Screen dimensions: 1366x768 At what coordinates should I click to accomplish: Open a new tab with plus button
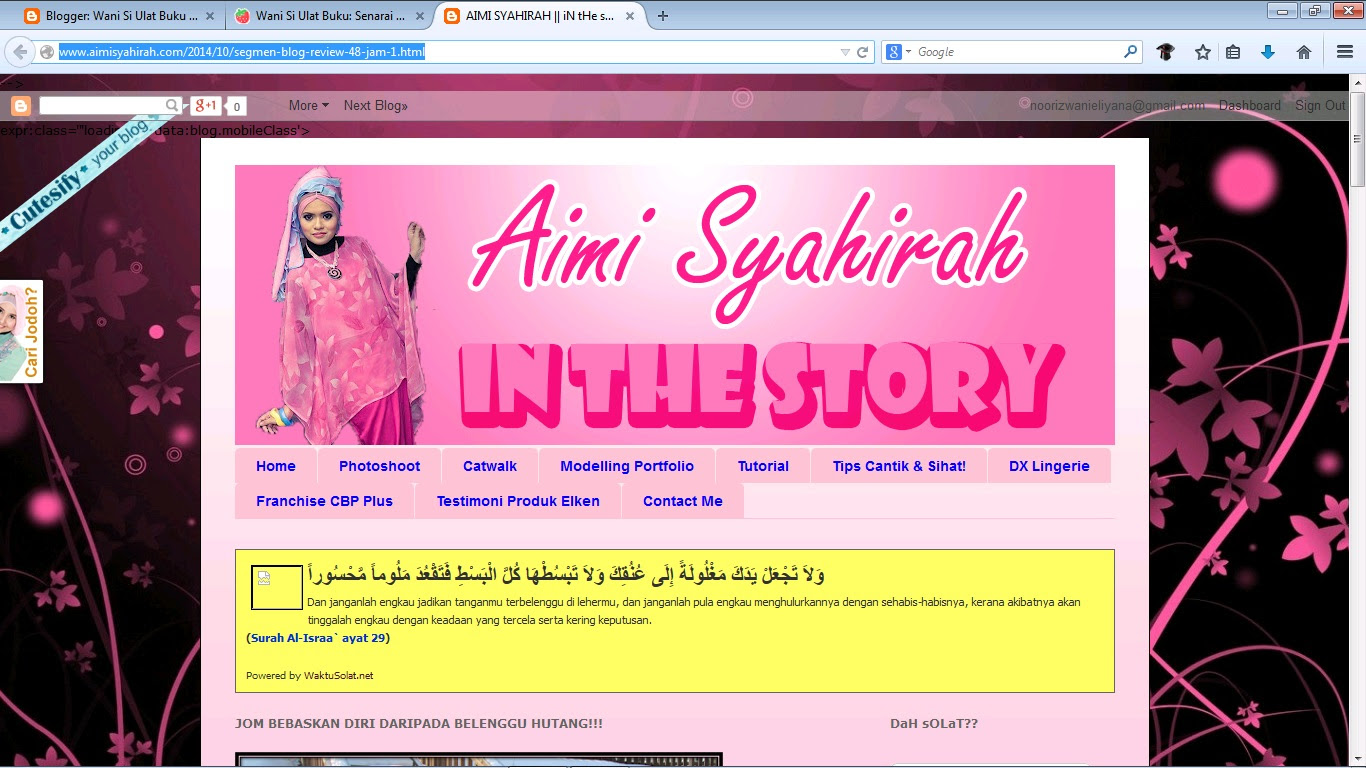point(662,16)
